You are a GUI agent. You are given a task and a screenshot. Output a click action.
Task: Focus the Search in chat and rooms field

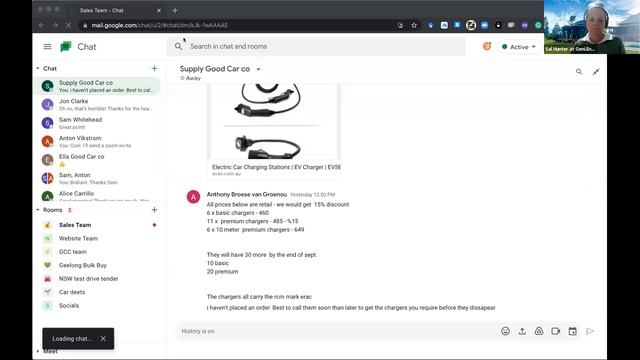[316, 47]
